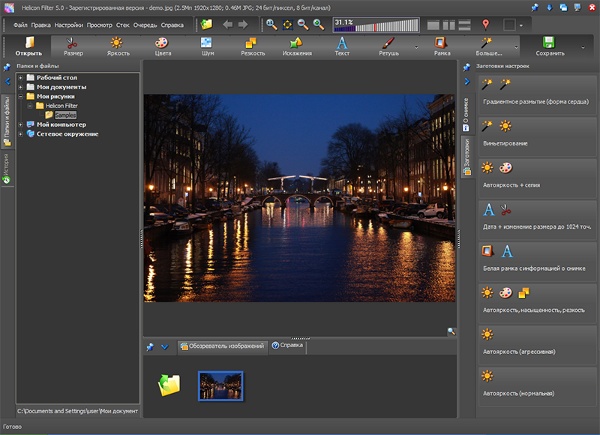This screenshot has height=435, width=600.
Task: Toggle the pin on the image browser panel
Action: click(150, 346)
